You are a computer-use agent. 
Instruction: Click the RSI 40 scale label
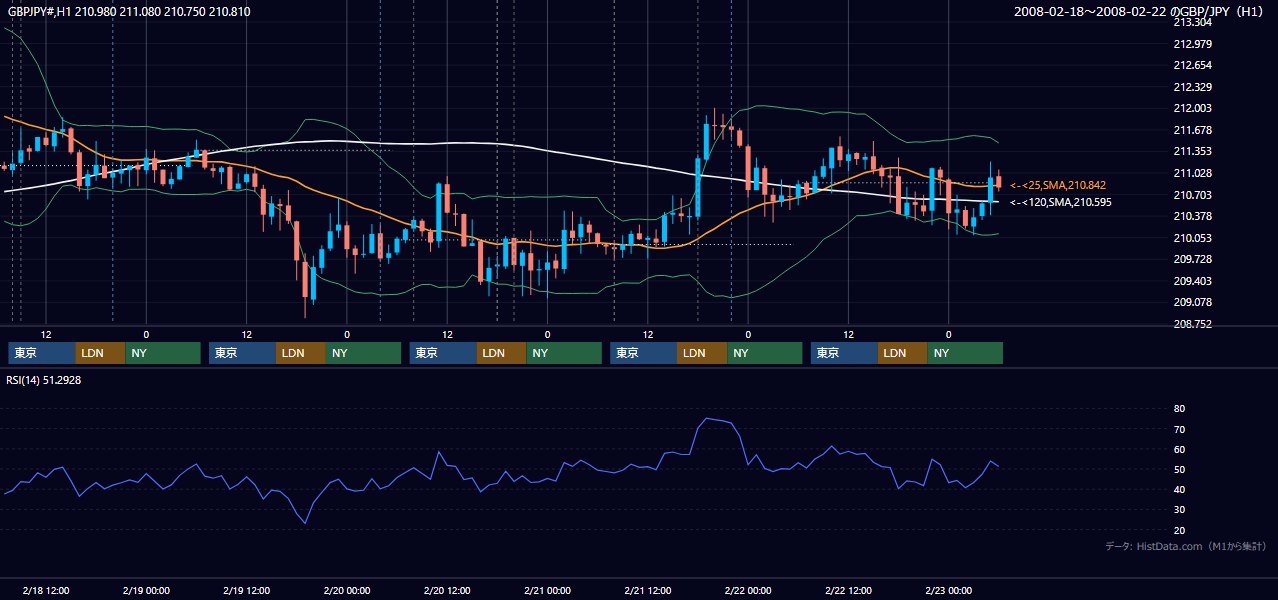click(1179, 490)
